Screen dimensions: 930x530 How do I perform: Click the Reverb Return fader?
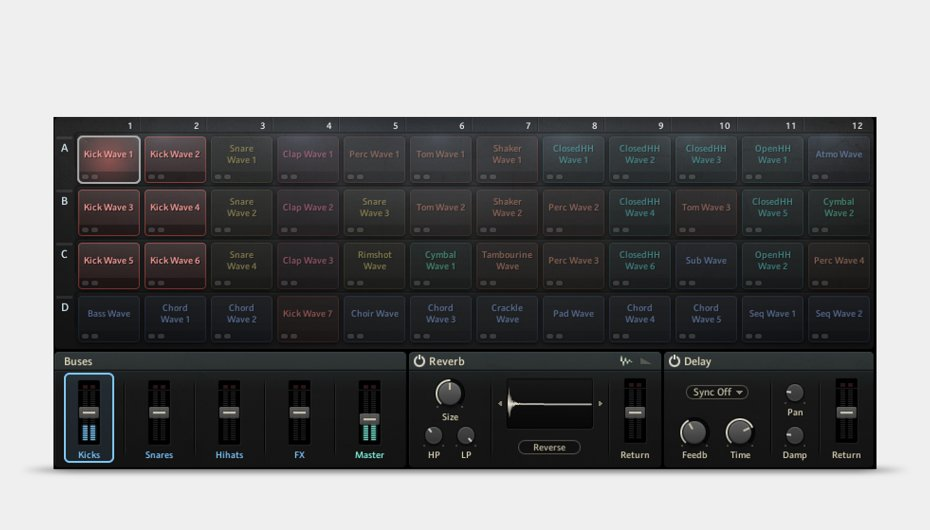coord(634,412)
